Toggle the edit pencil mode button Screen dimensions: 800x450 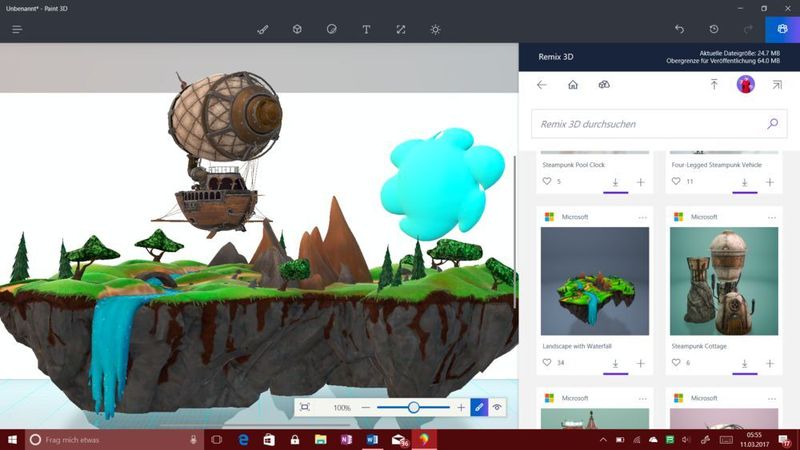point(479,407)
